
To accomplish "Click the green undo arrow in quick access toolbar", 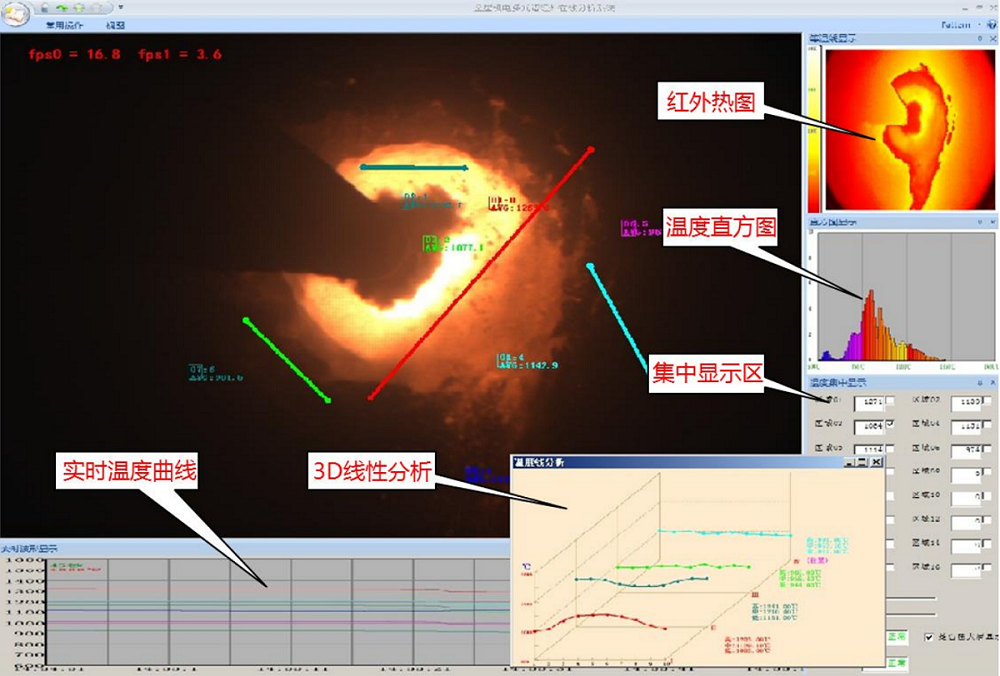I will click(x=62, y=7).
